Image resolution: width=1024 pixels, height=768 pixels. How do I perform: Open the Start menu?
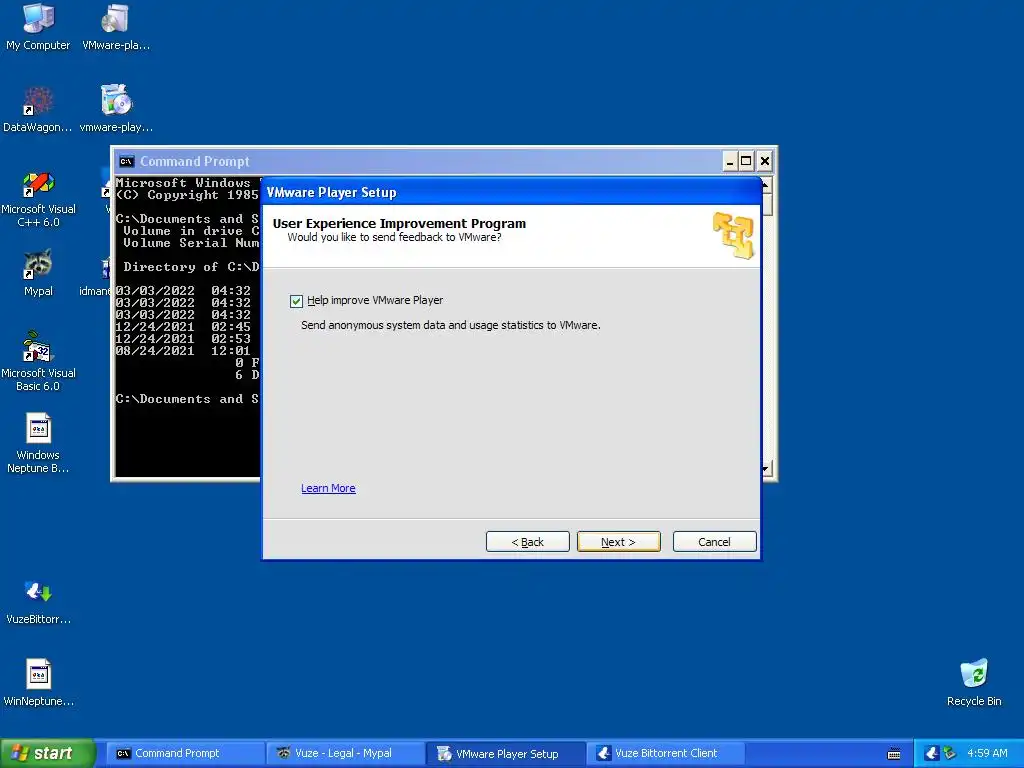[x=47, y=753]
